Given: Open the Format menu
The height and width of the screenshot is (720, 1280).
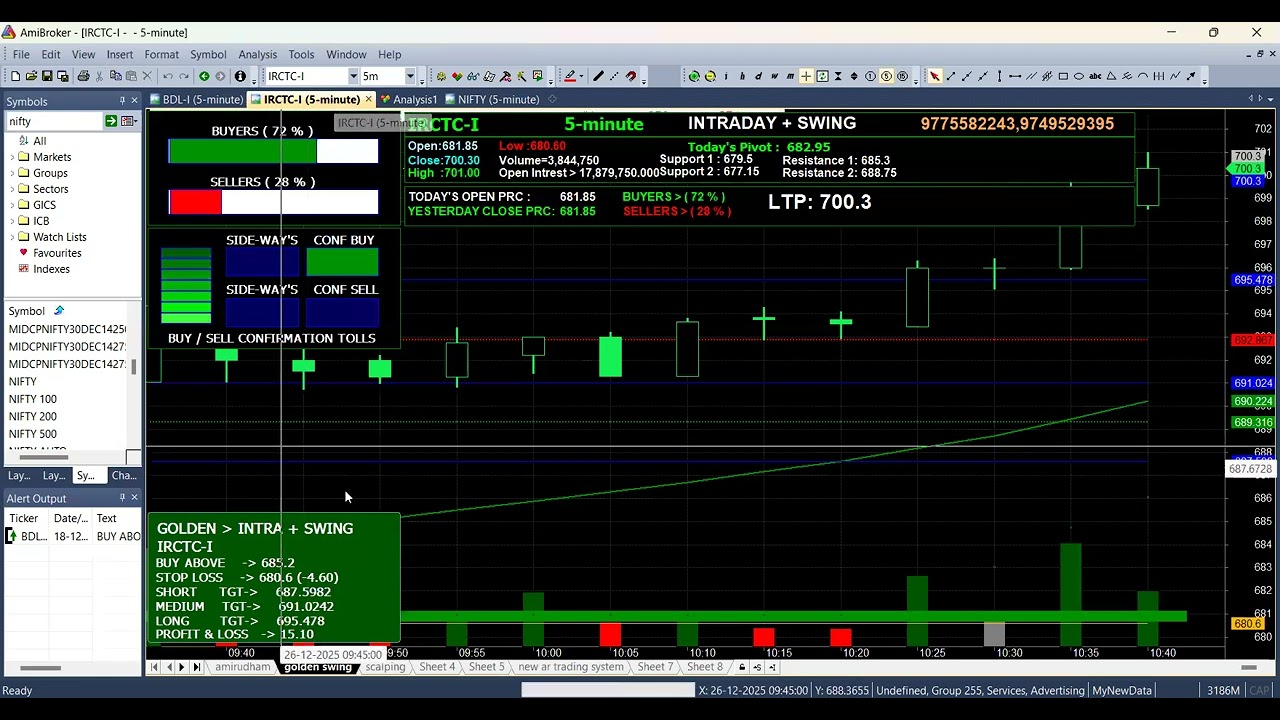Looking at the screenshot, I should 161,55.
